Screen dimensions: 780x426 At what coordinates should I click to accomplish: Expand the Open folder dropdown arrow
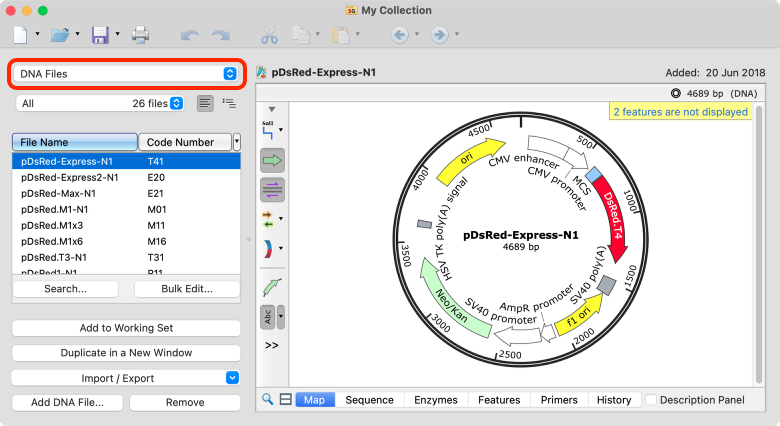tap(78, 34)
